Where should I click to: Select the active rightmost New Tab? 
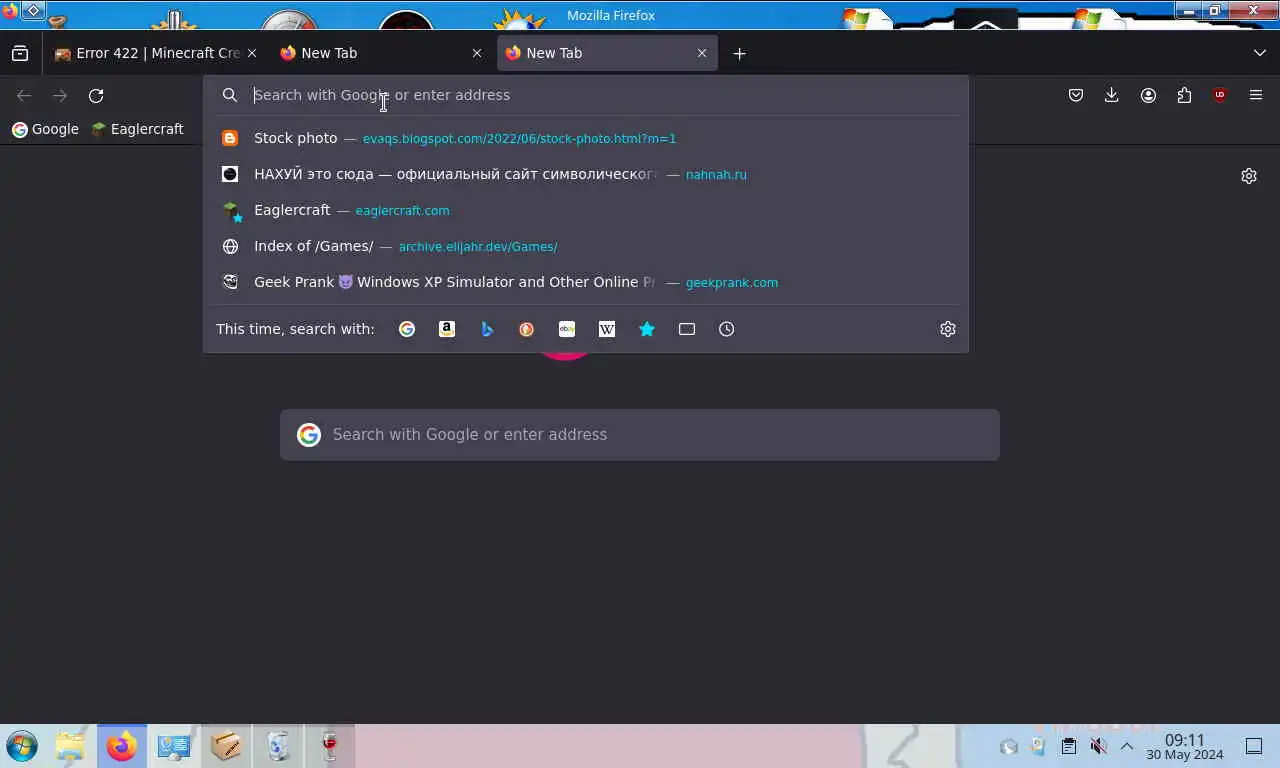coord(607,53)
